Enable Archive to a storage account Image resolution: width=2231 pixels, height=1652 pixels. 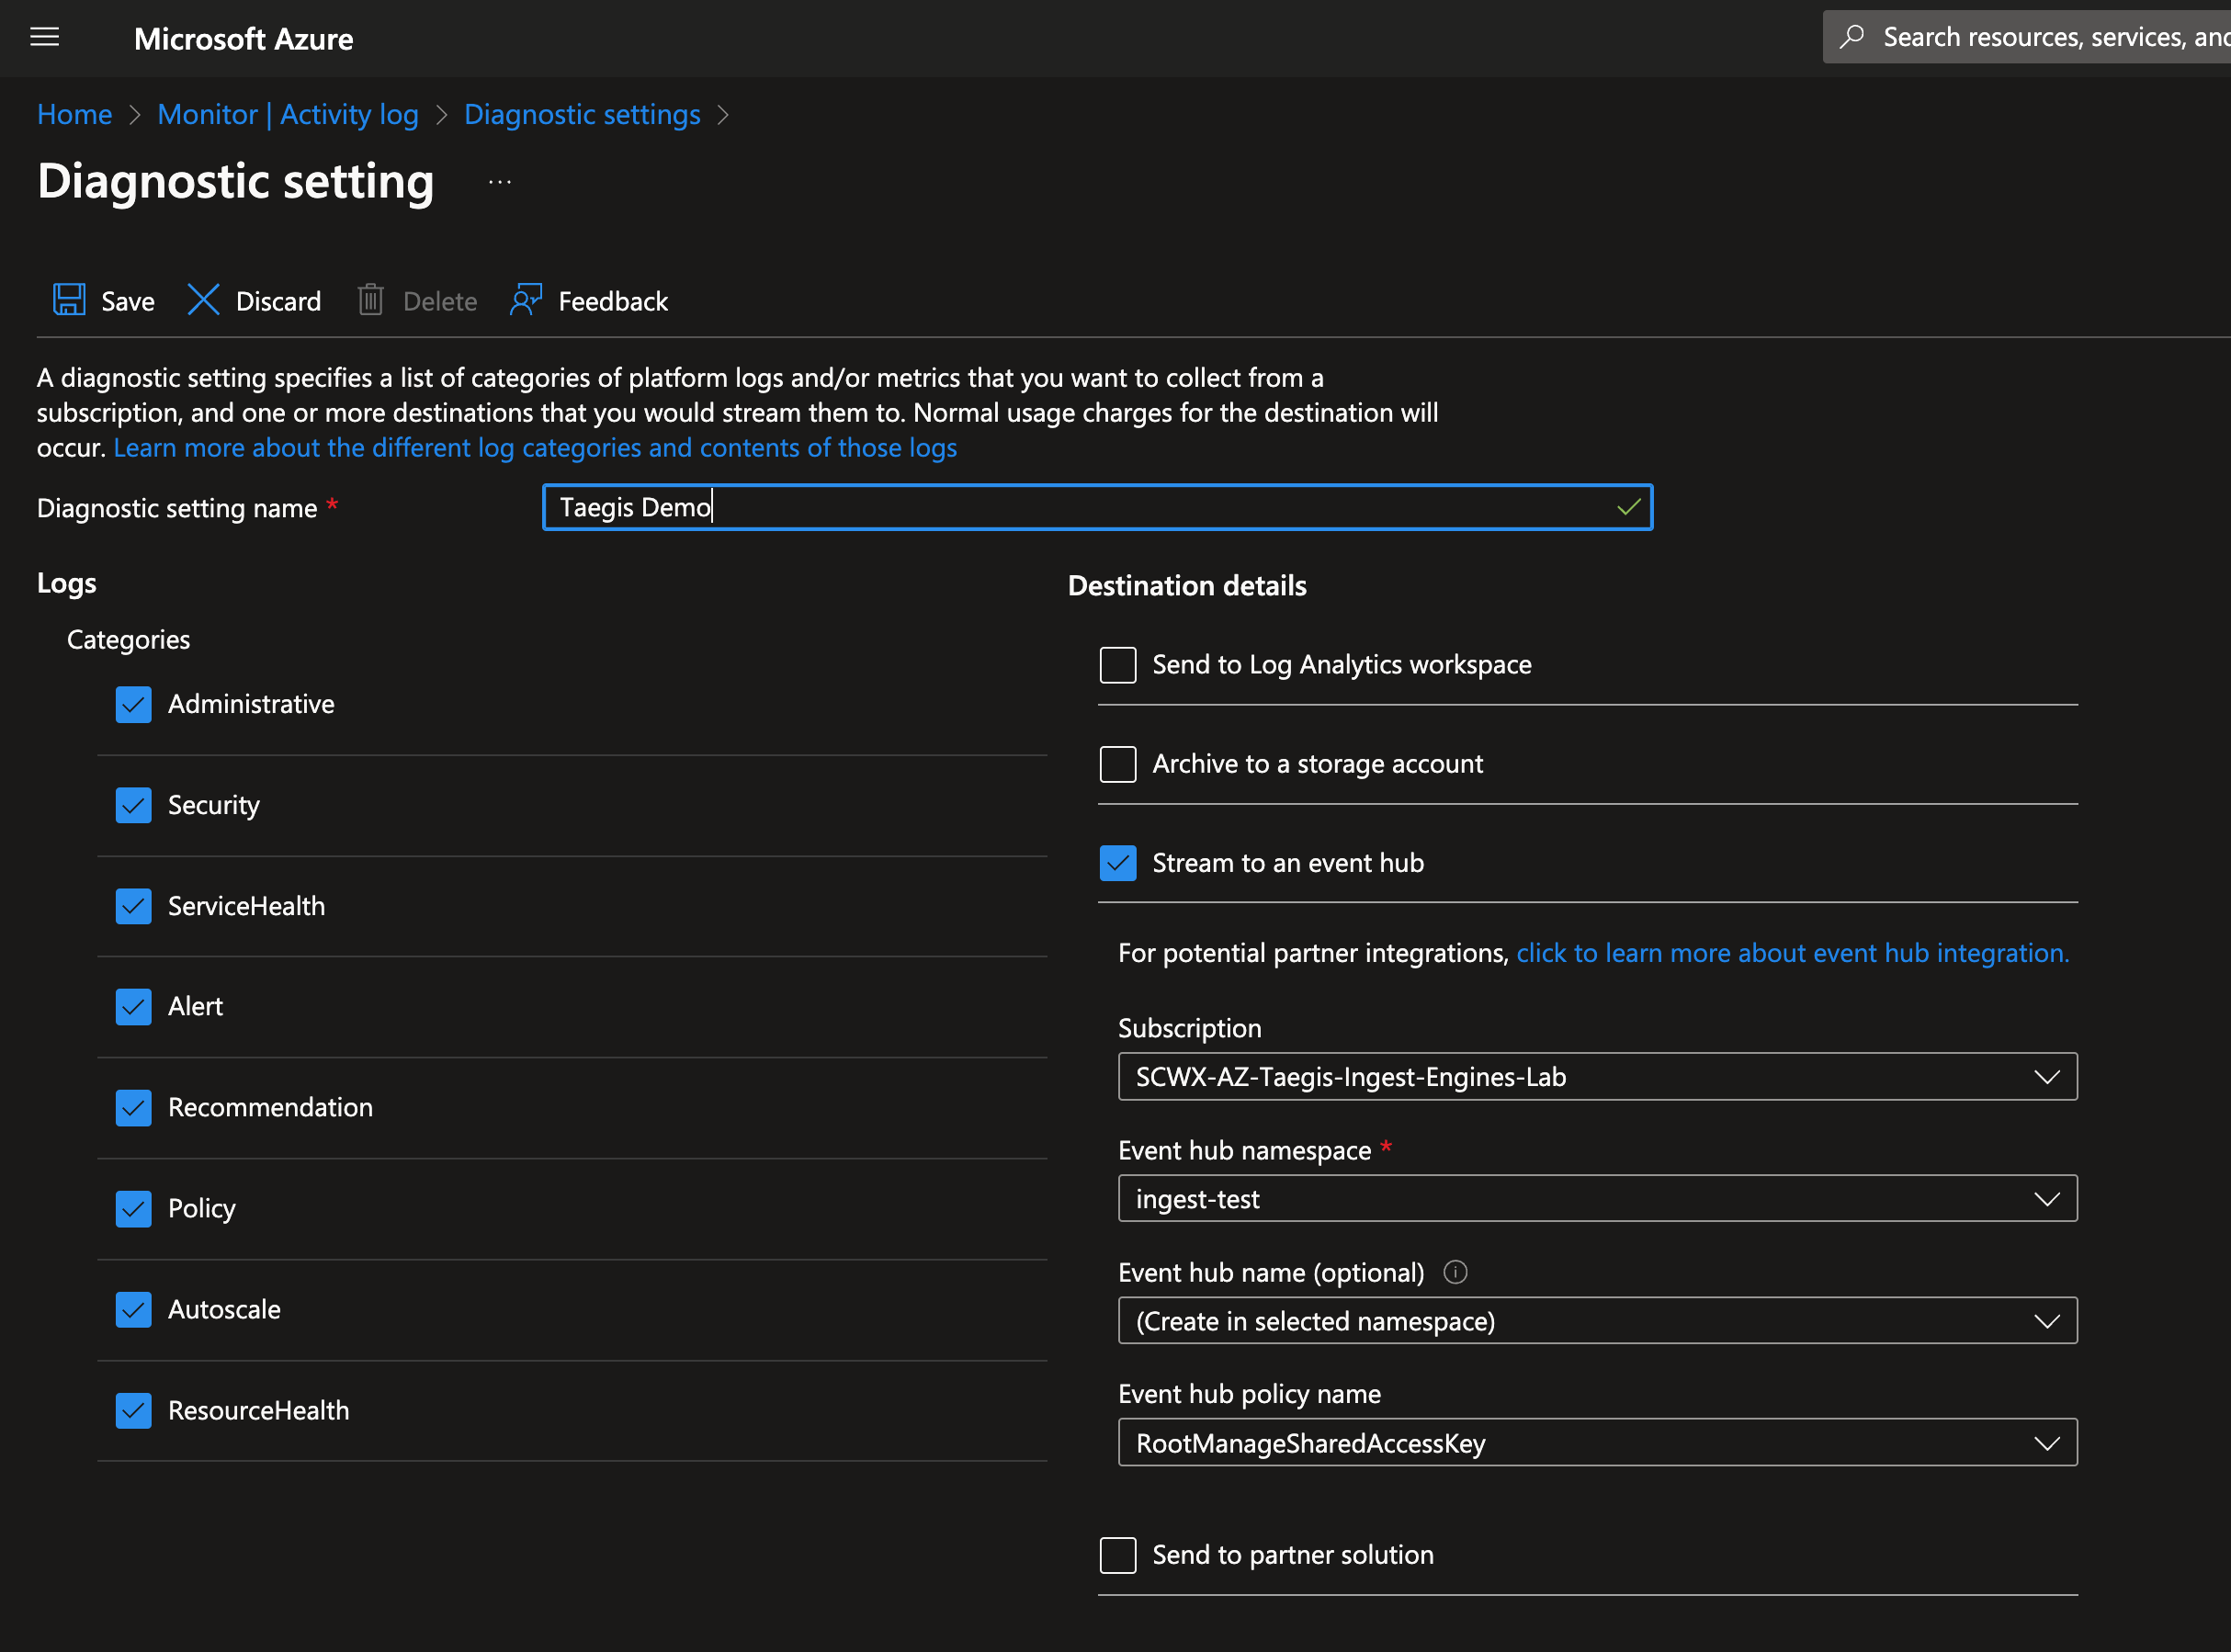(x=1118, y=764)
